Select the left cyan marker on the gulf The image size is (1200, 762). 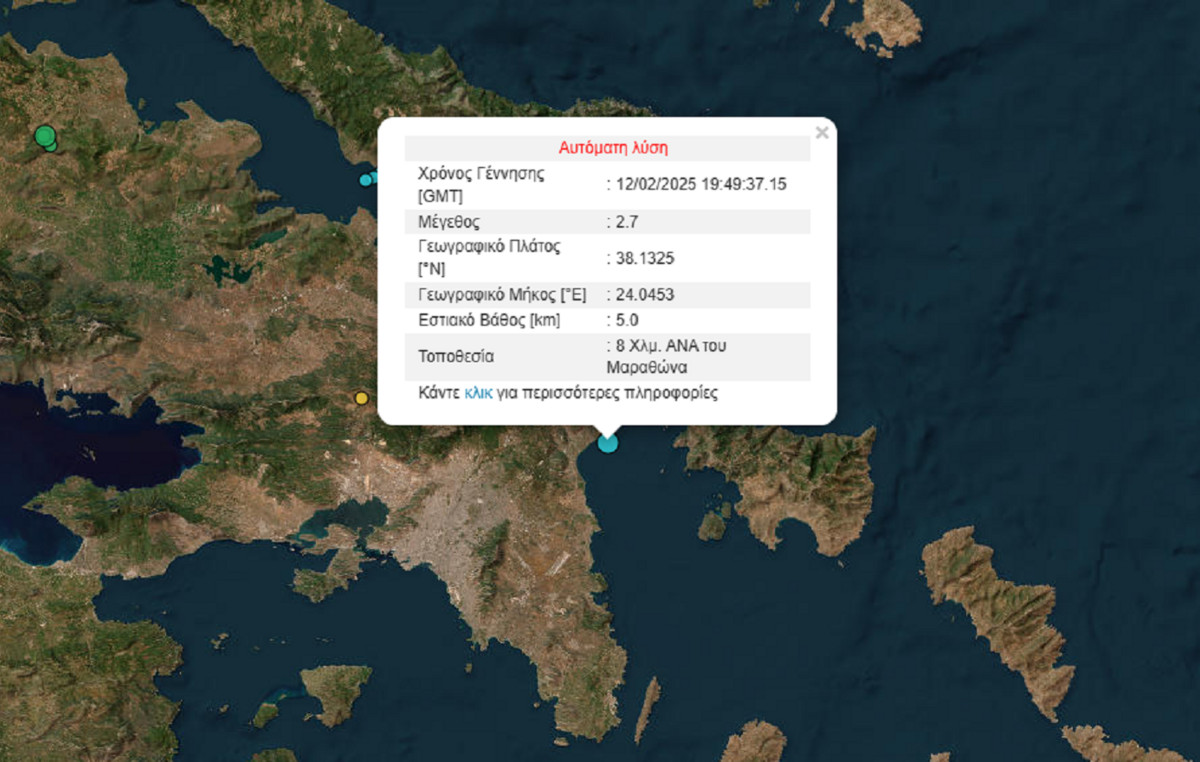coord(366,180)
